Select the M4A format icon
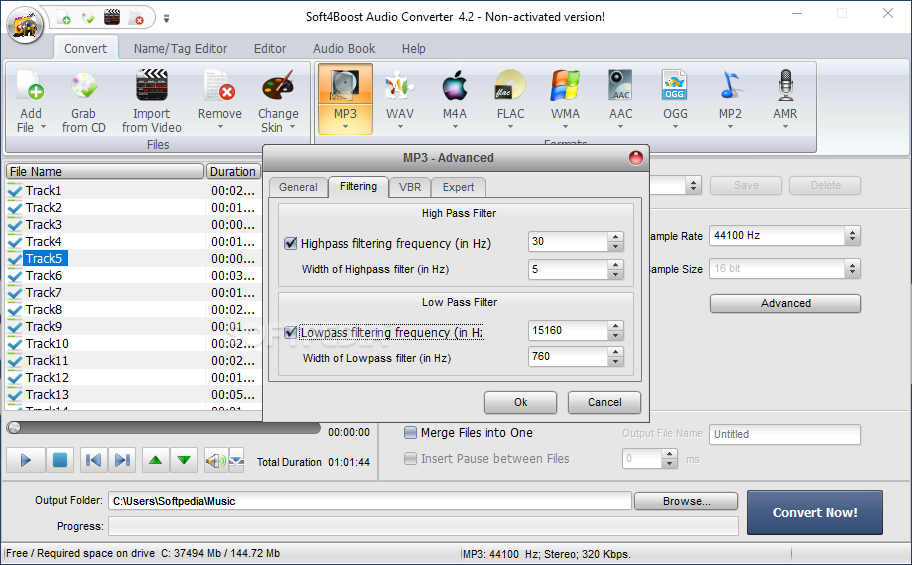The width and height of the screenshot is (912, 565). point(455,86)
